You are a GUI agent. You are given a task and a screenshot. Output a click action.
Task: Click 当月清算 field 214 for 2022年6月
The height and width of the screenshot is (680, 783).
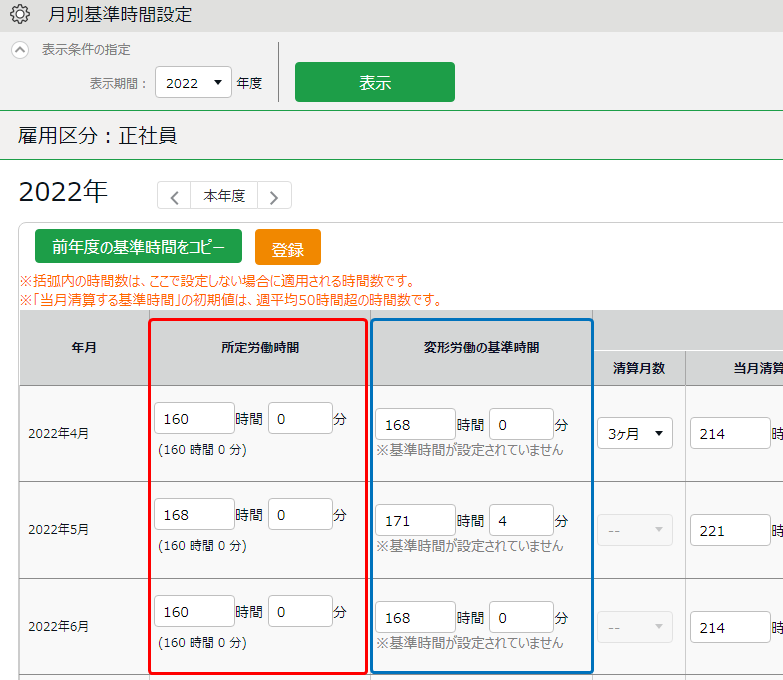pyautogui.click(x=730, y=627)
